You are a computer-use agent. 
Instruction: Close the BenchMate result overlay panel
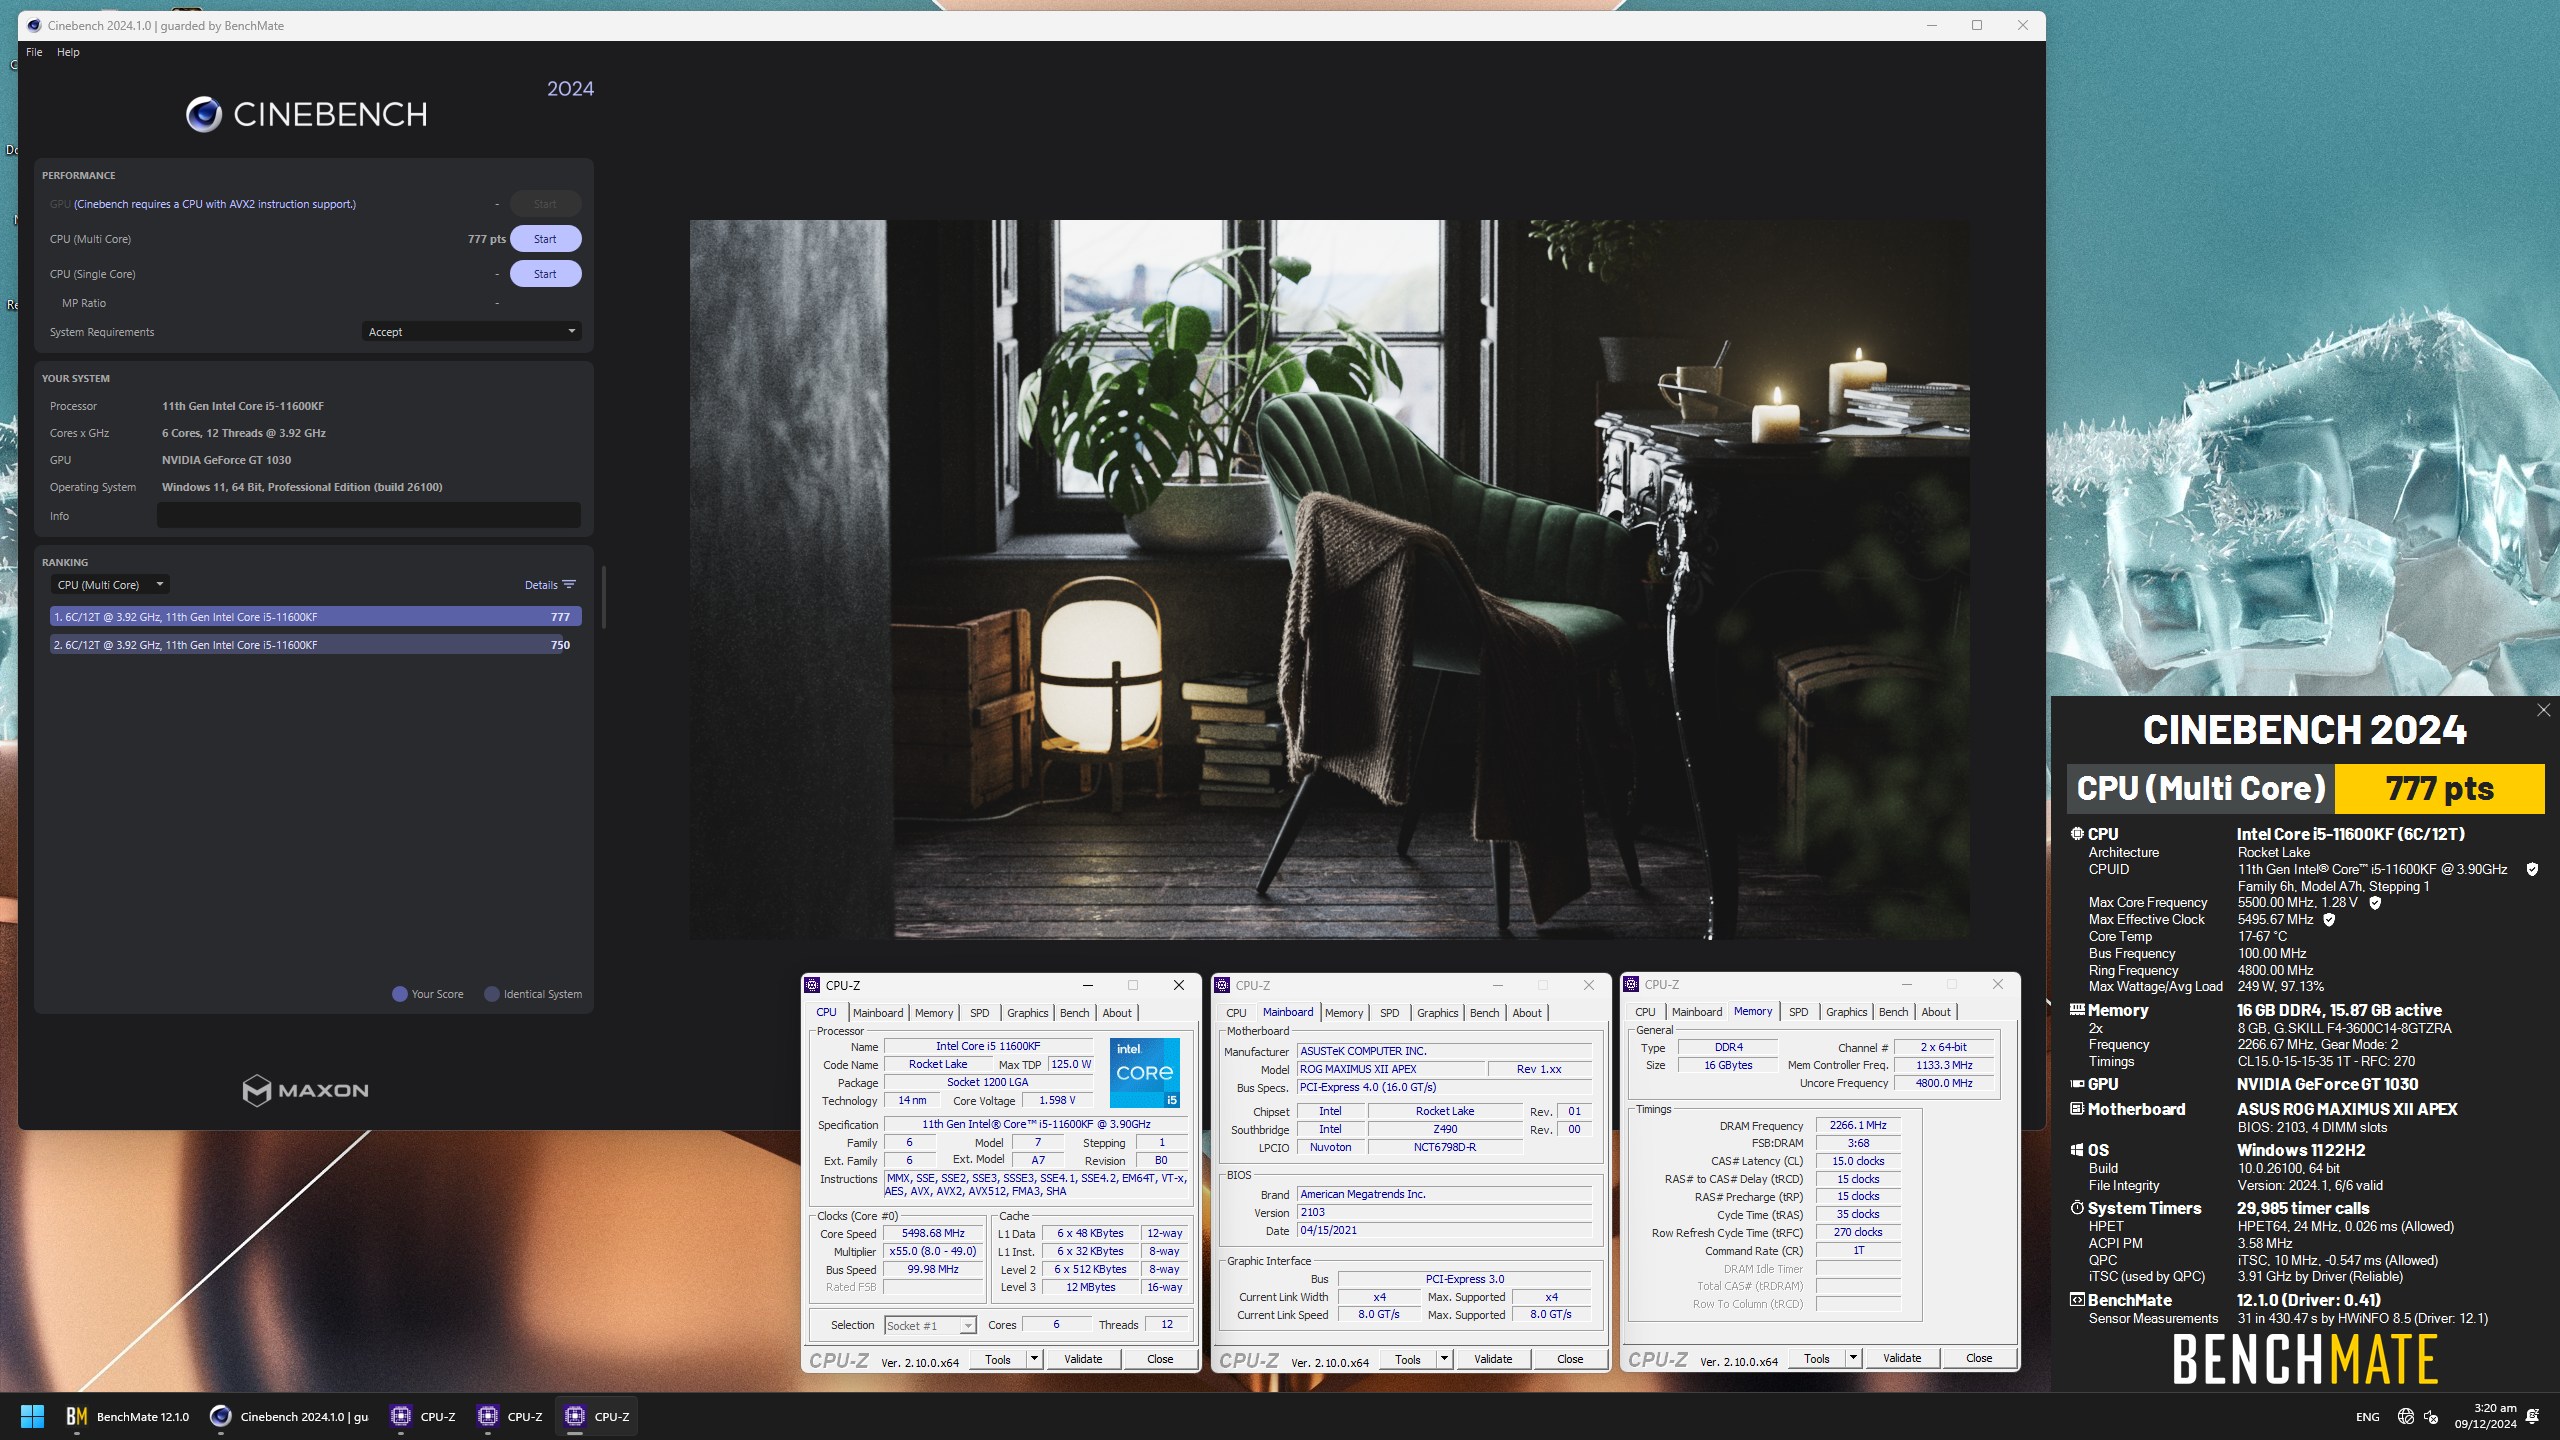click(x=2543, y=710)
